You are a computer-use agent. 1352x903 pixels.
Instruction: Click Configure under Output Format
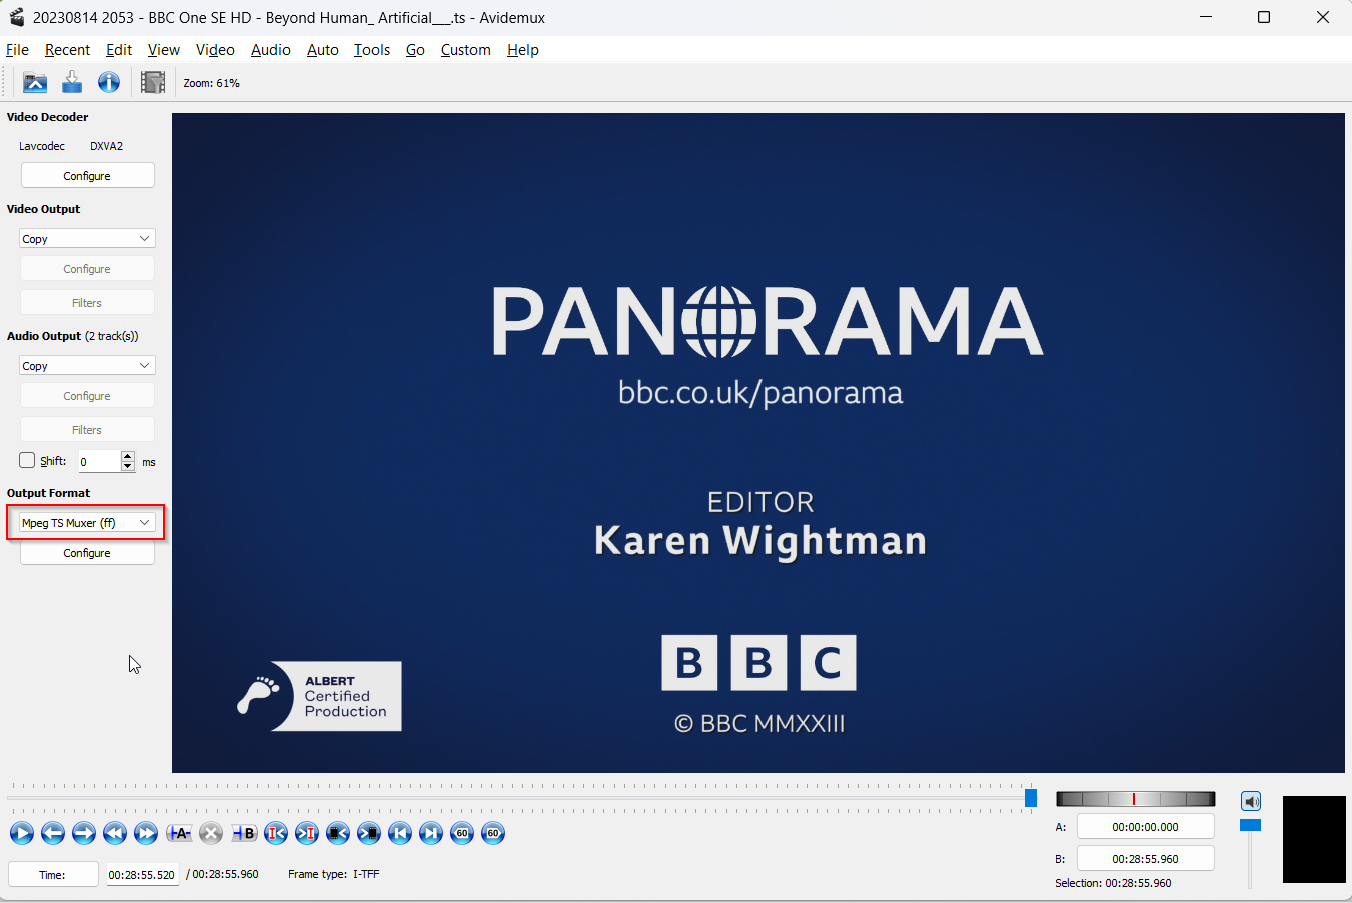[x=87, y=553]
